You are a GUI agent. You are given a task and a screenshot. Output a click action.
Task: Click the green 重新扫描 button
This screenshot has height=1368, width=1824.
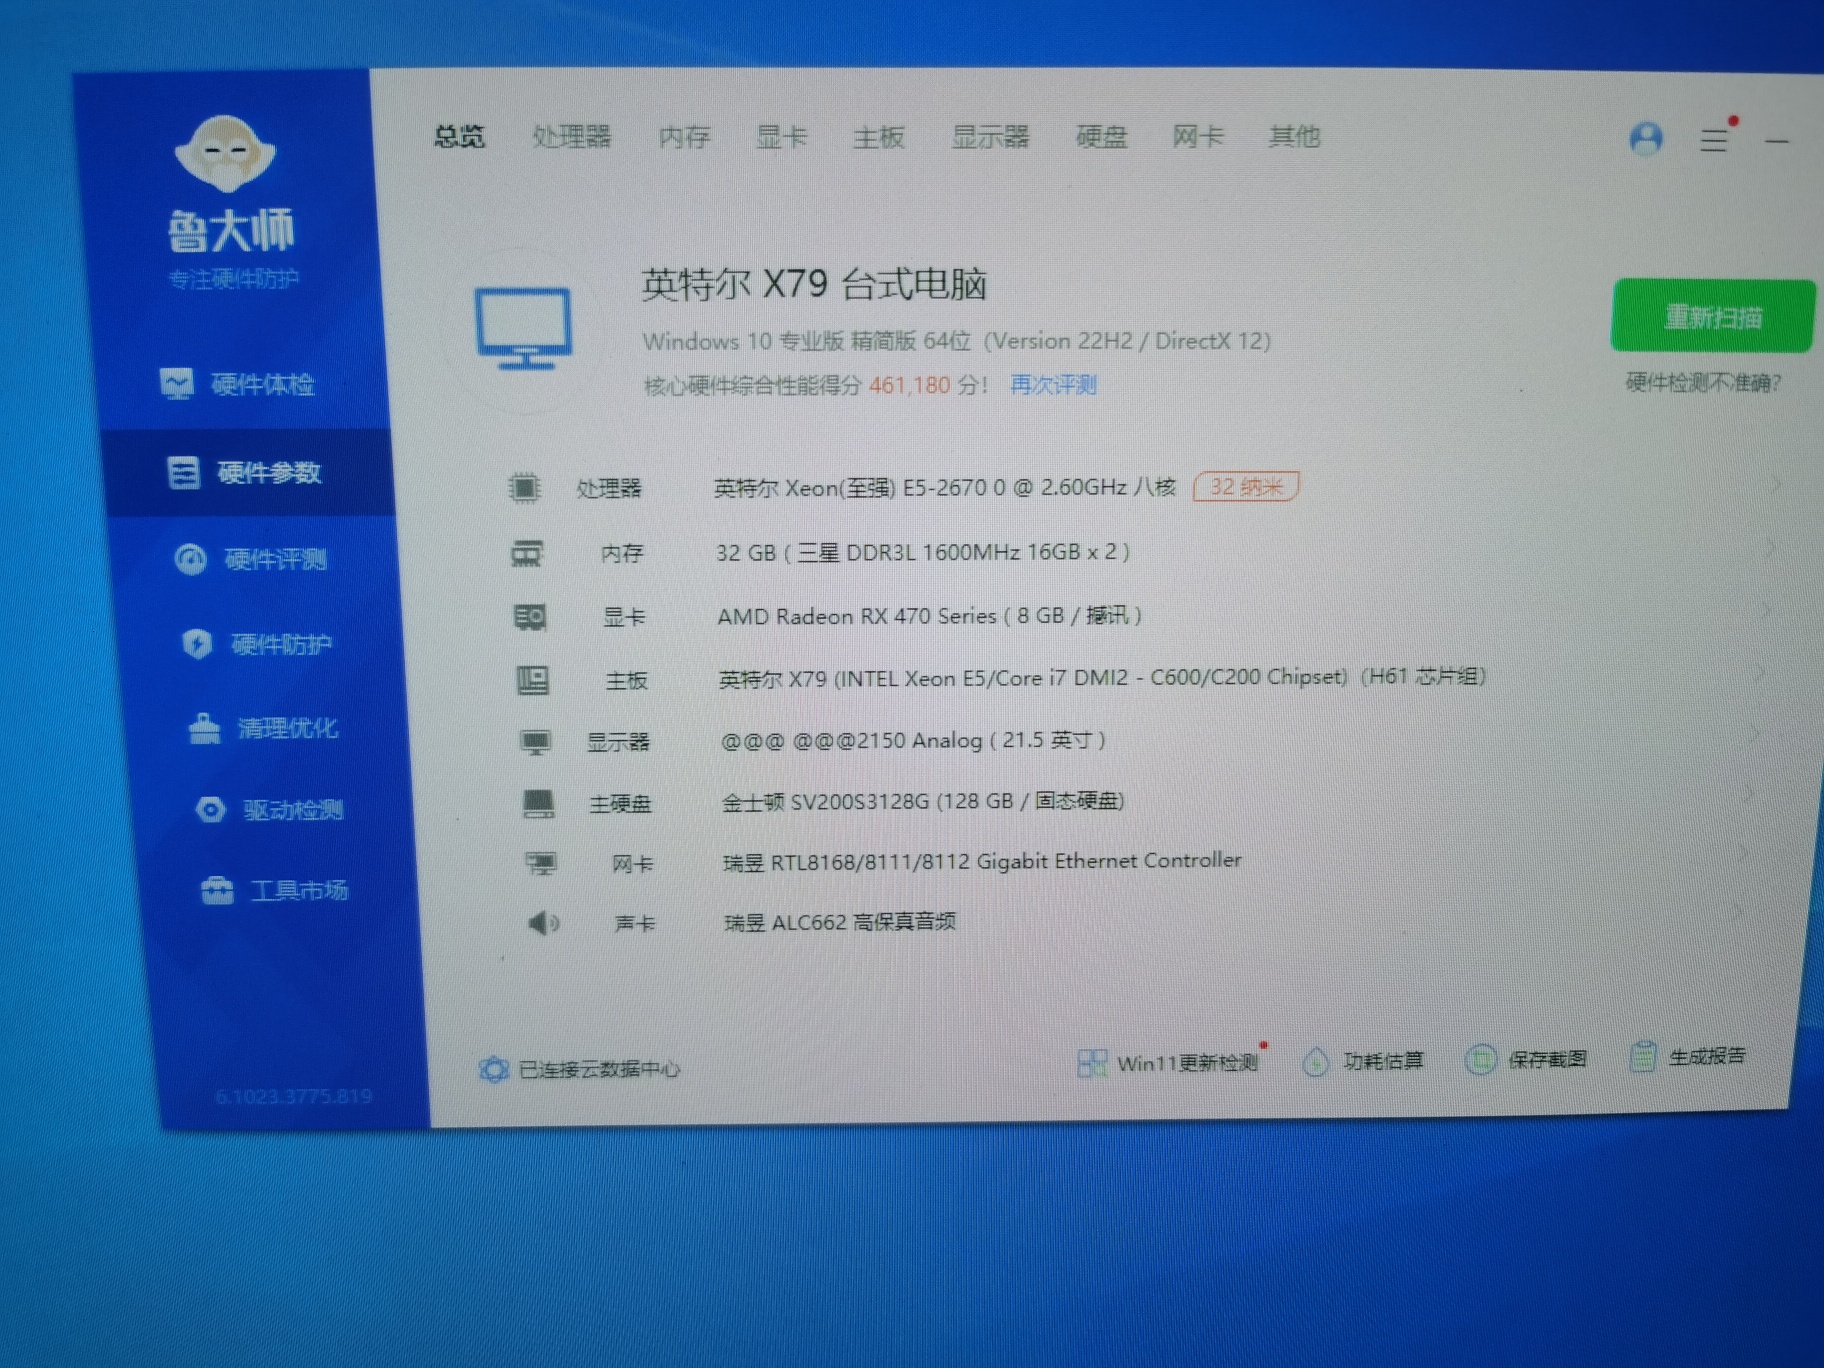[1712, 317]
